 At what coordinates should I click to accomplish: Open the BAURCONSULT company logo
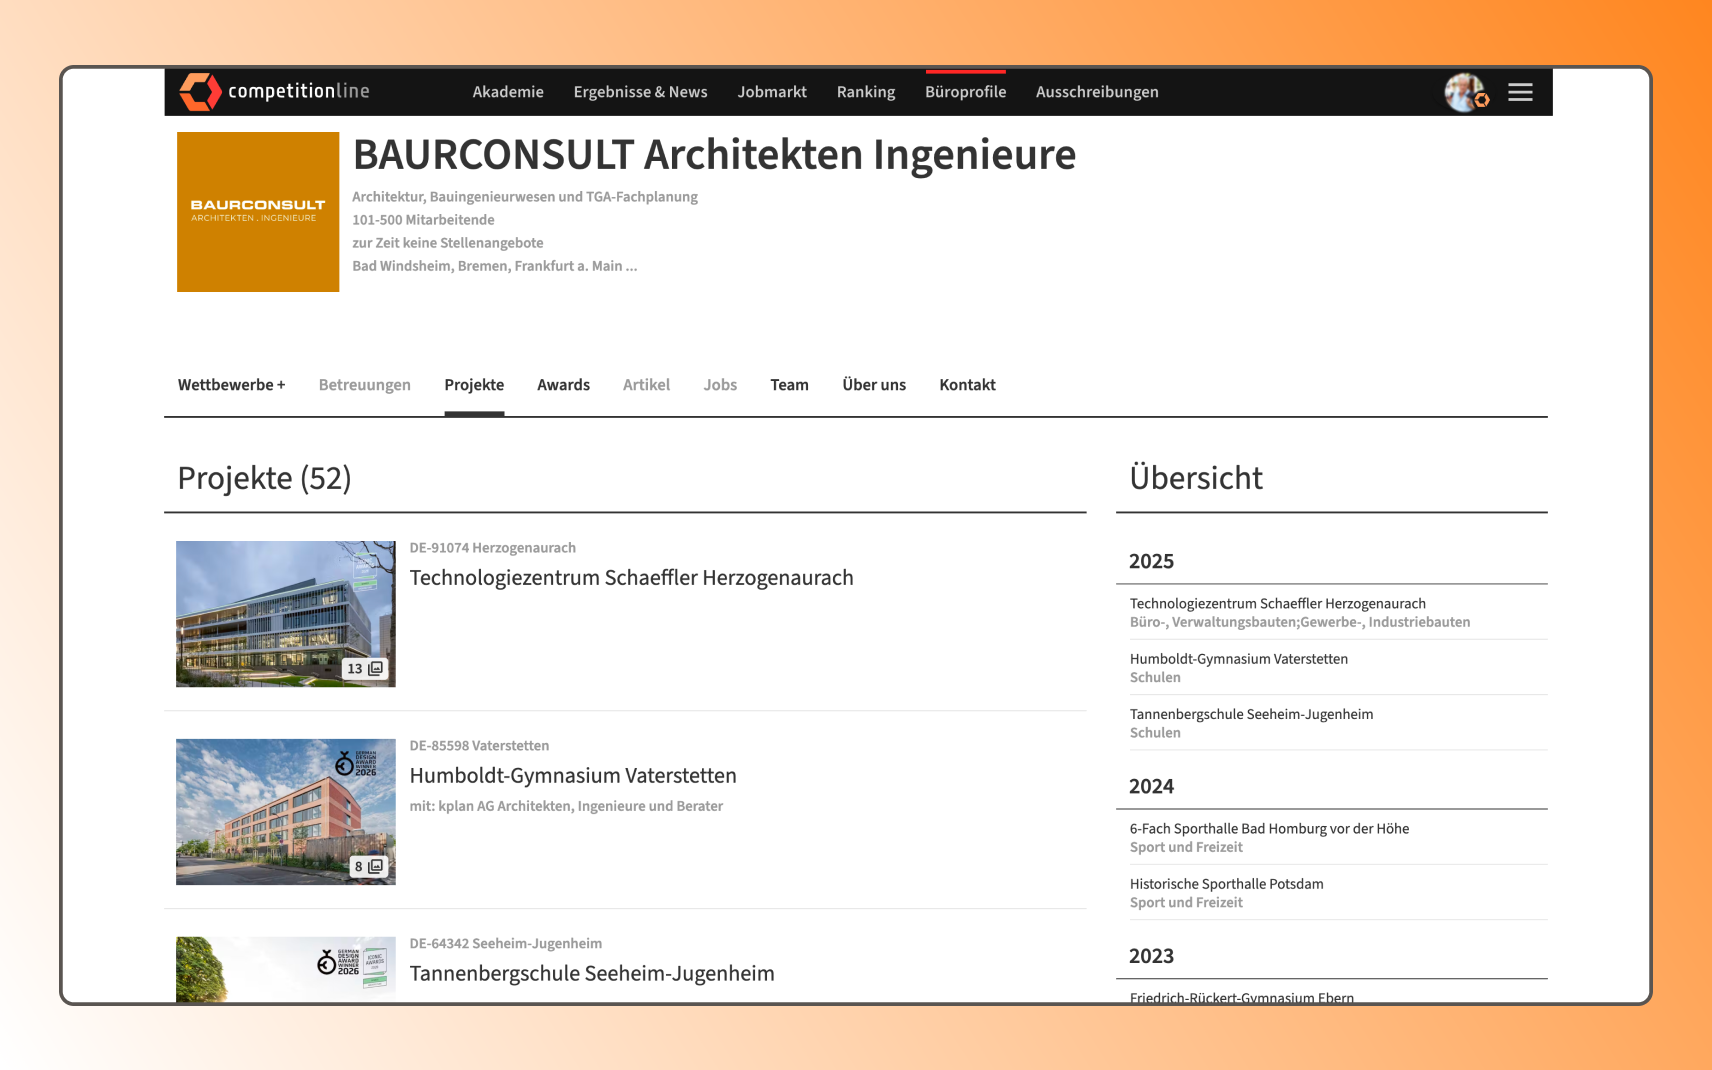coord(258,212)
